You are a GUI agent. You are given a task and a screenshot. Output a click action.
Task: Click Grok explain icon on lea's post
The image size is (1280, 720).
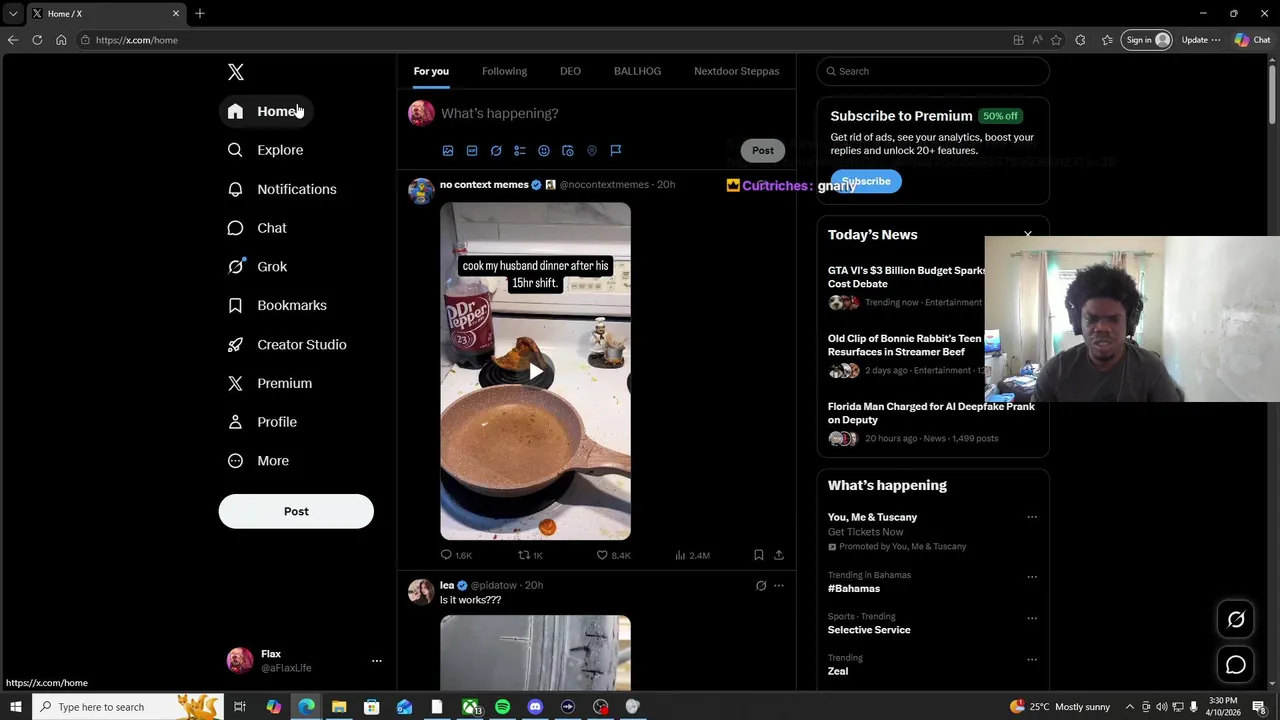point(761,586)
